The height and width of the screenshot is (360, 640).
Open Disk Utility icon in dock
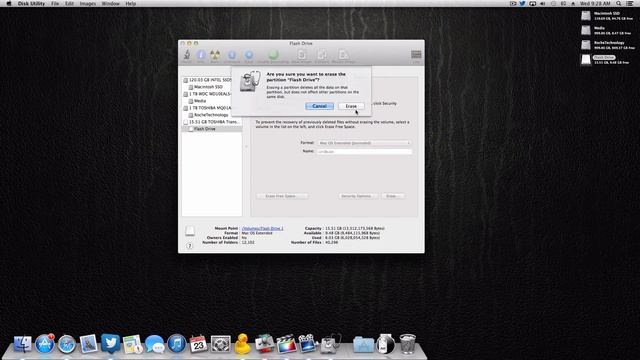331,344
